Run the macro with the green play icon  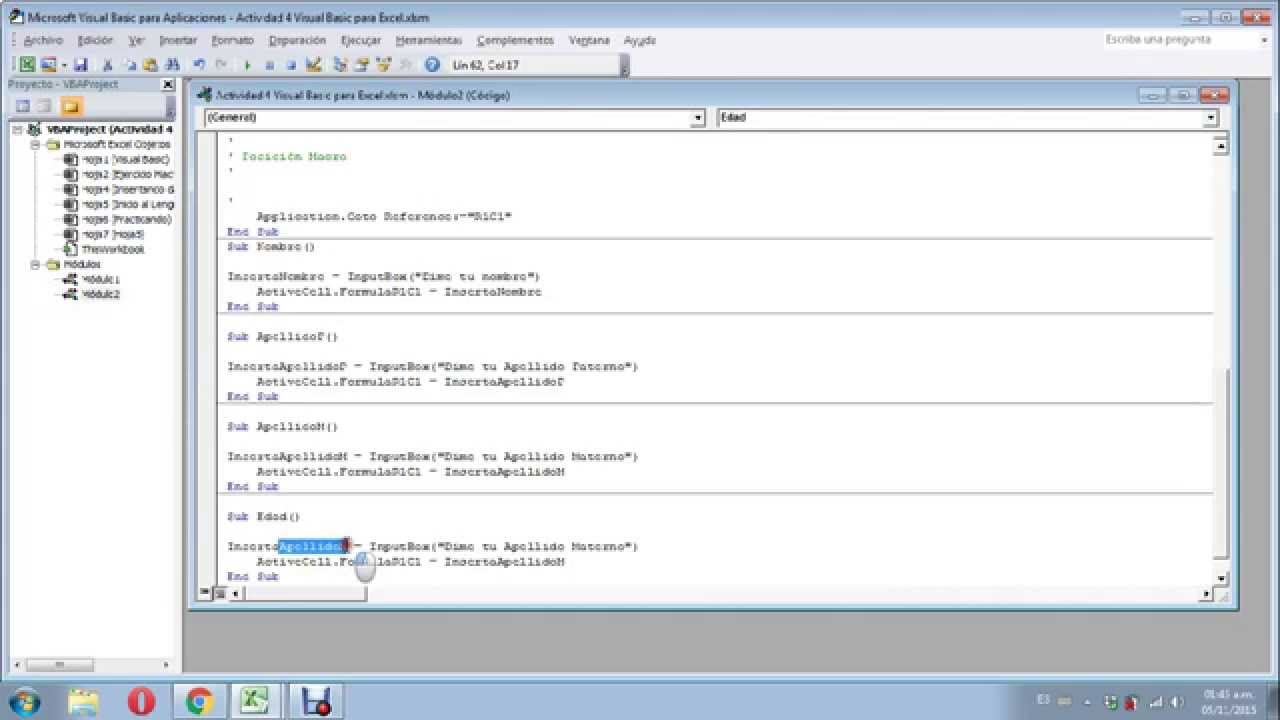click(247, 65)
